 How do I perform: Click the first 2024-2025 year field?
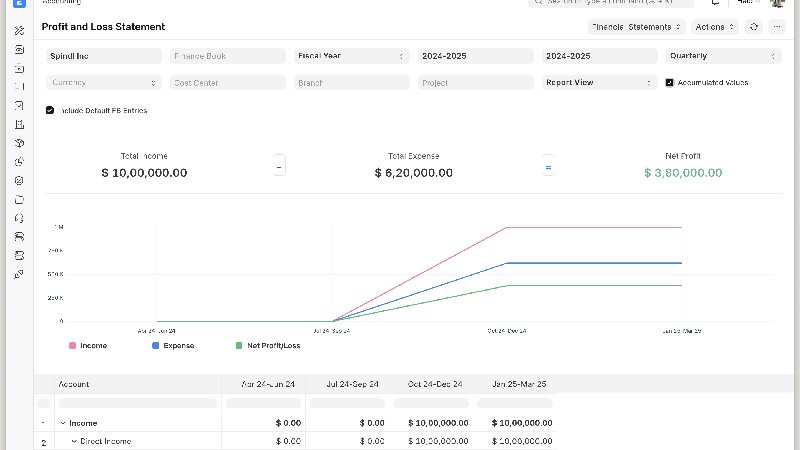point(476,56)
